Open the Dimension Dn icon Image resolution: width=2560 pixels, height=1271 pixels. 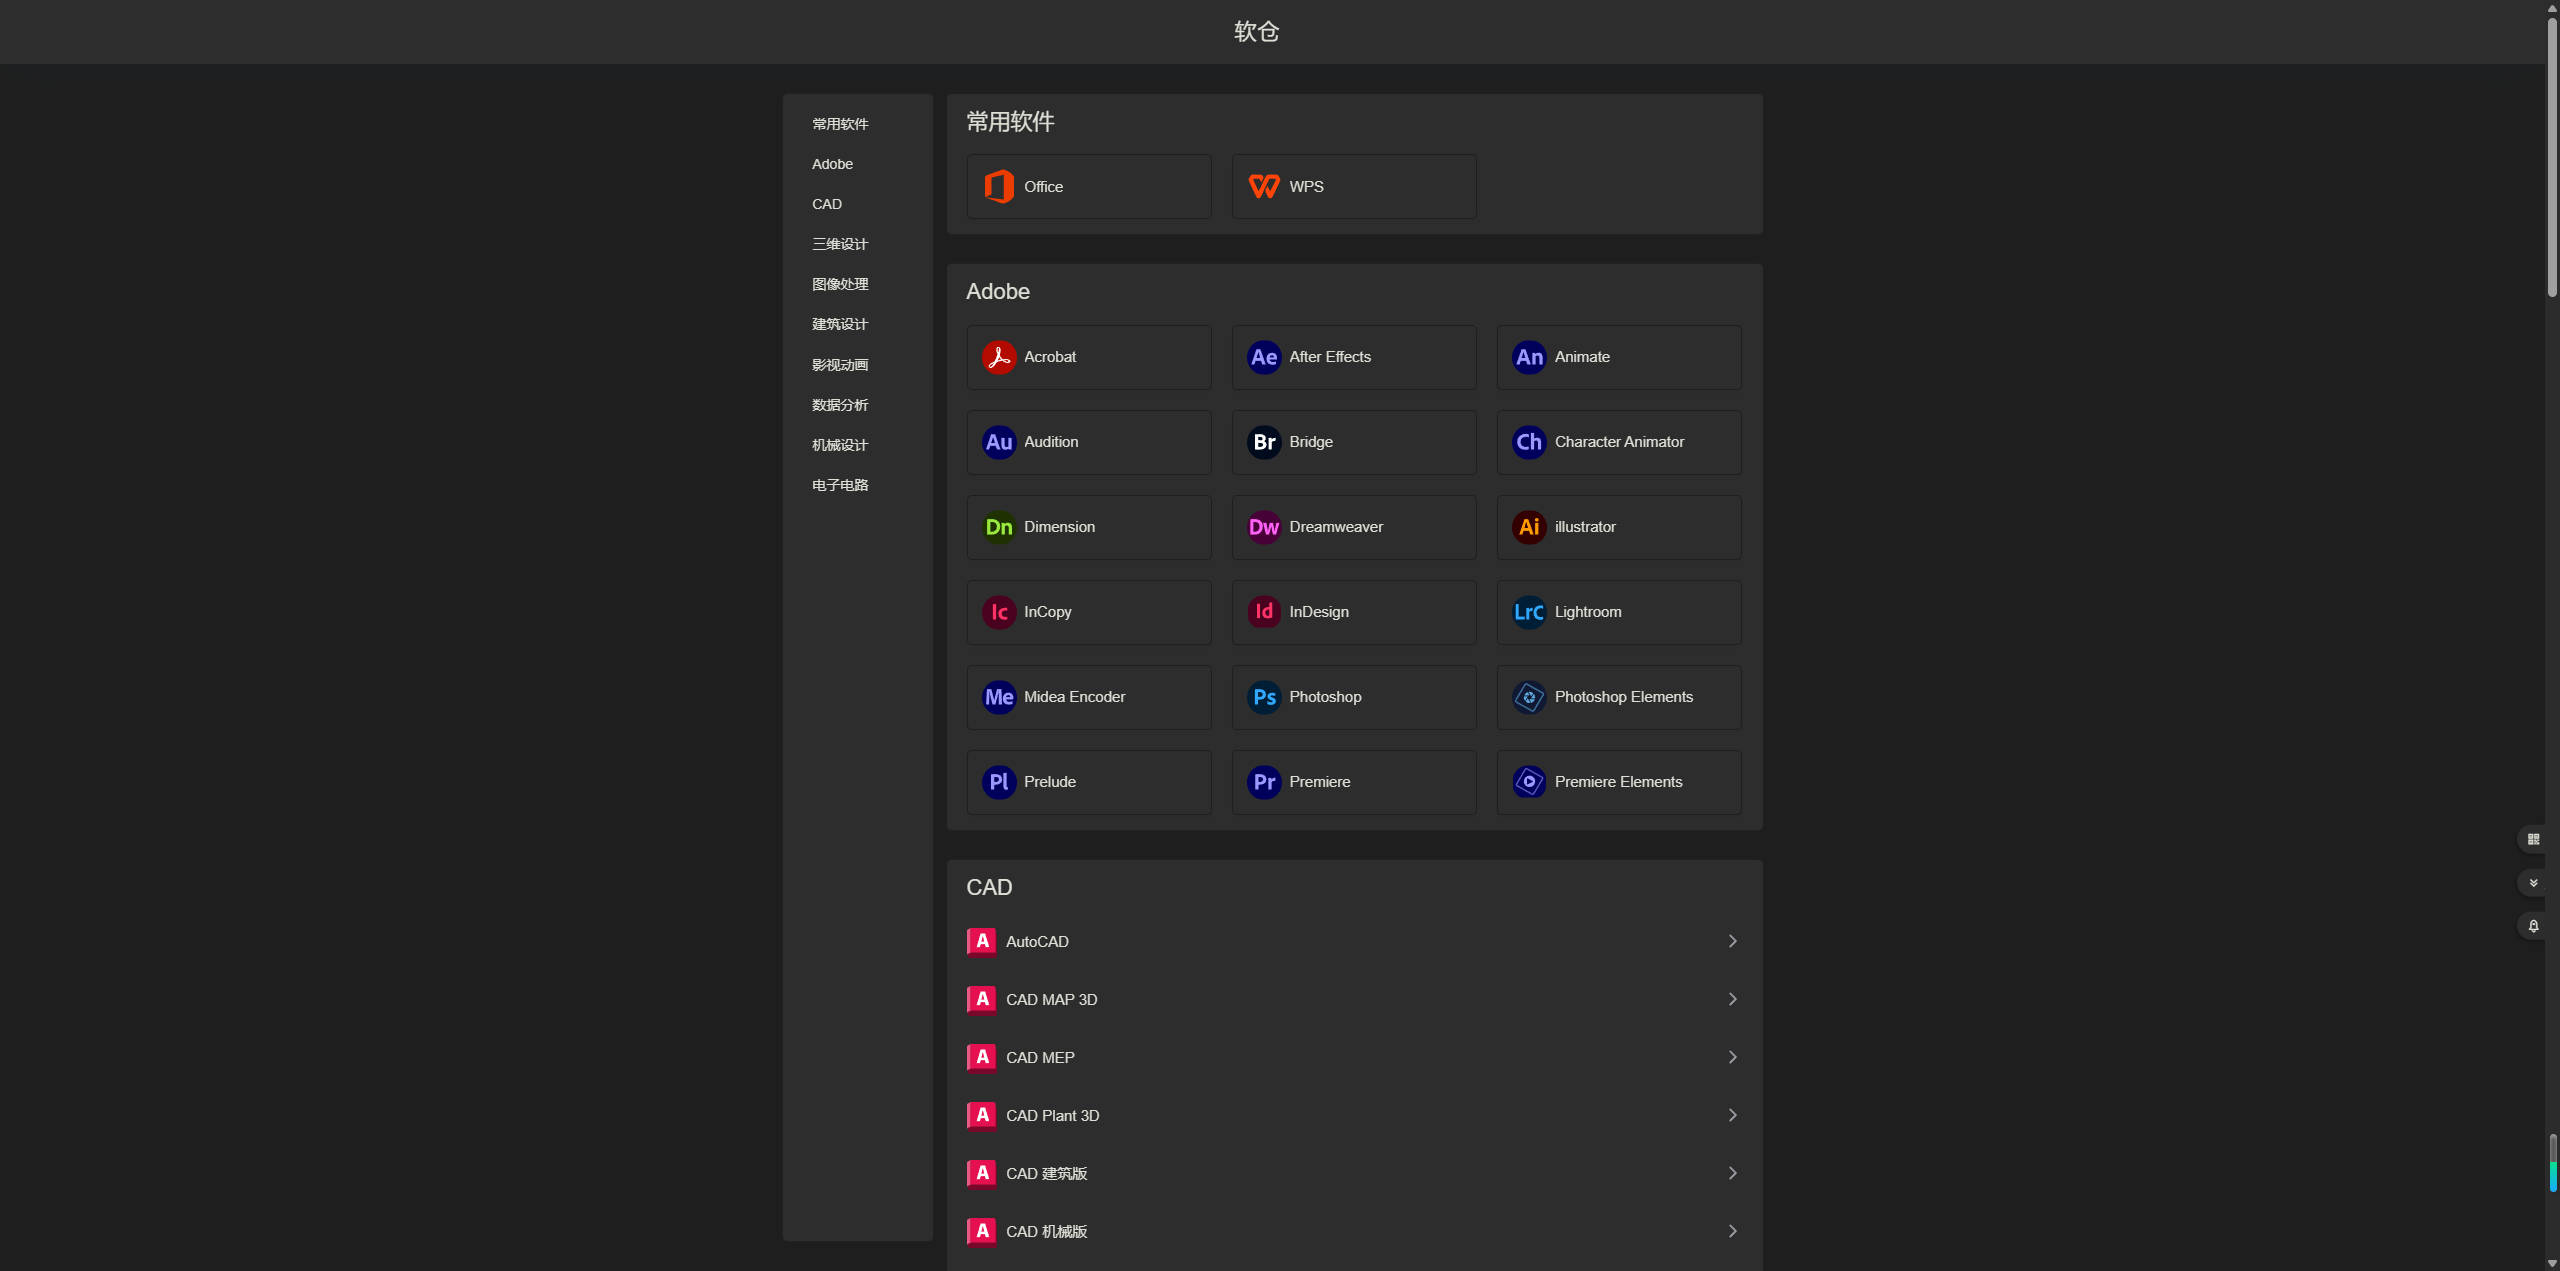coord(998,527)
